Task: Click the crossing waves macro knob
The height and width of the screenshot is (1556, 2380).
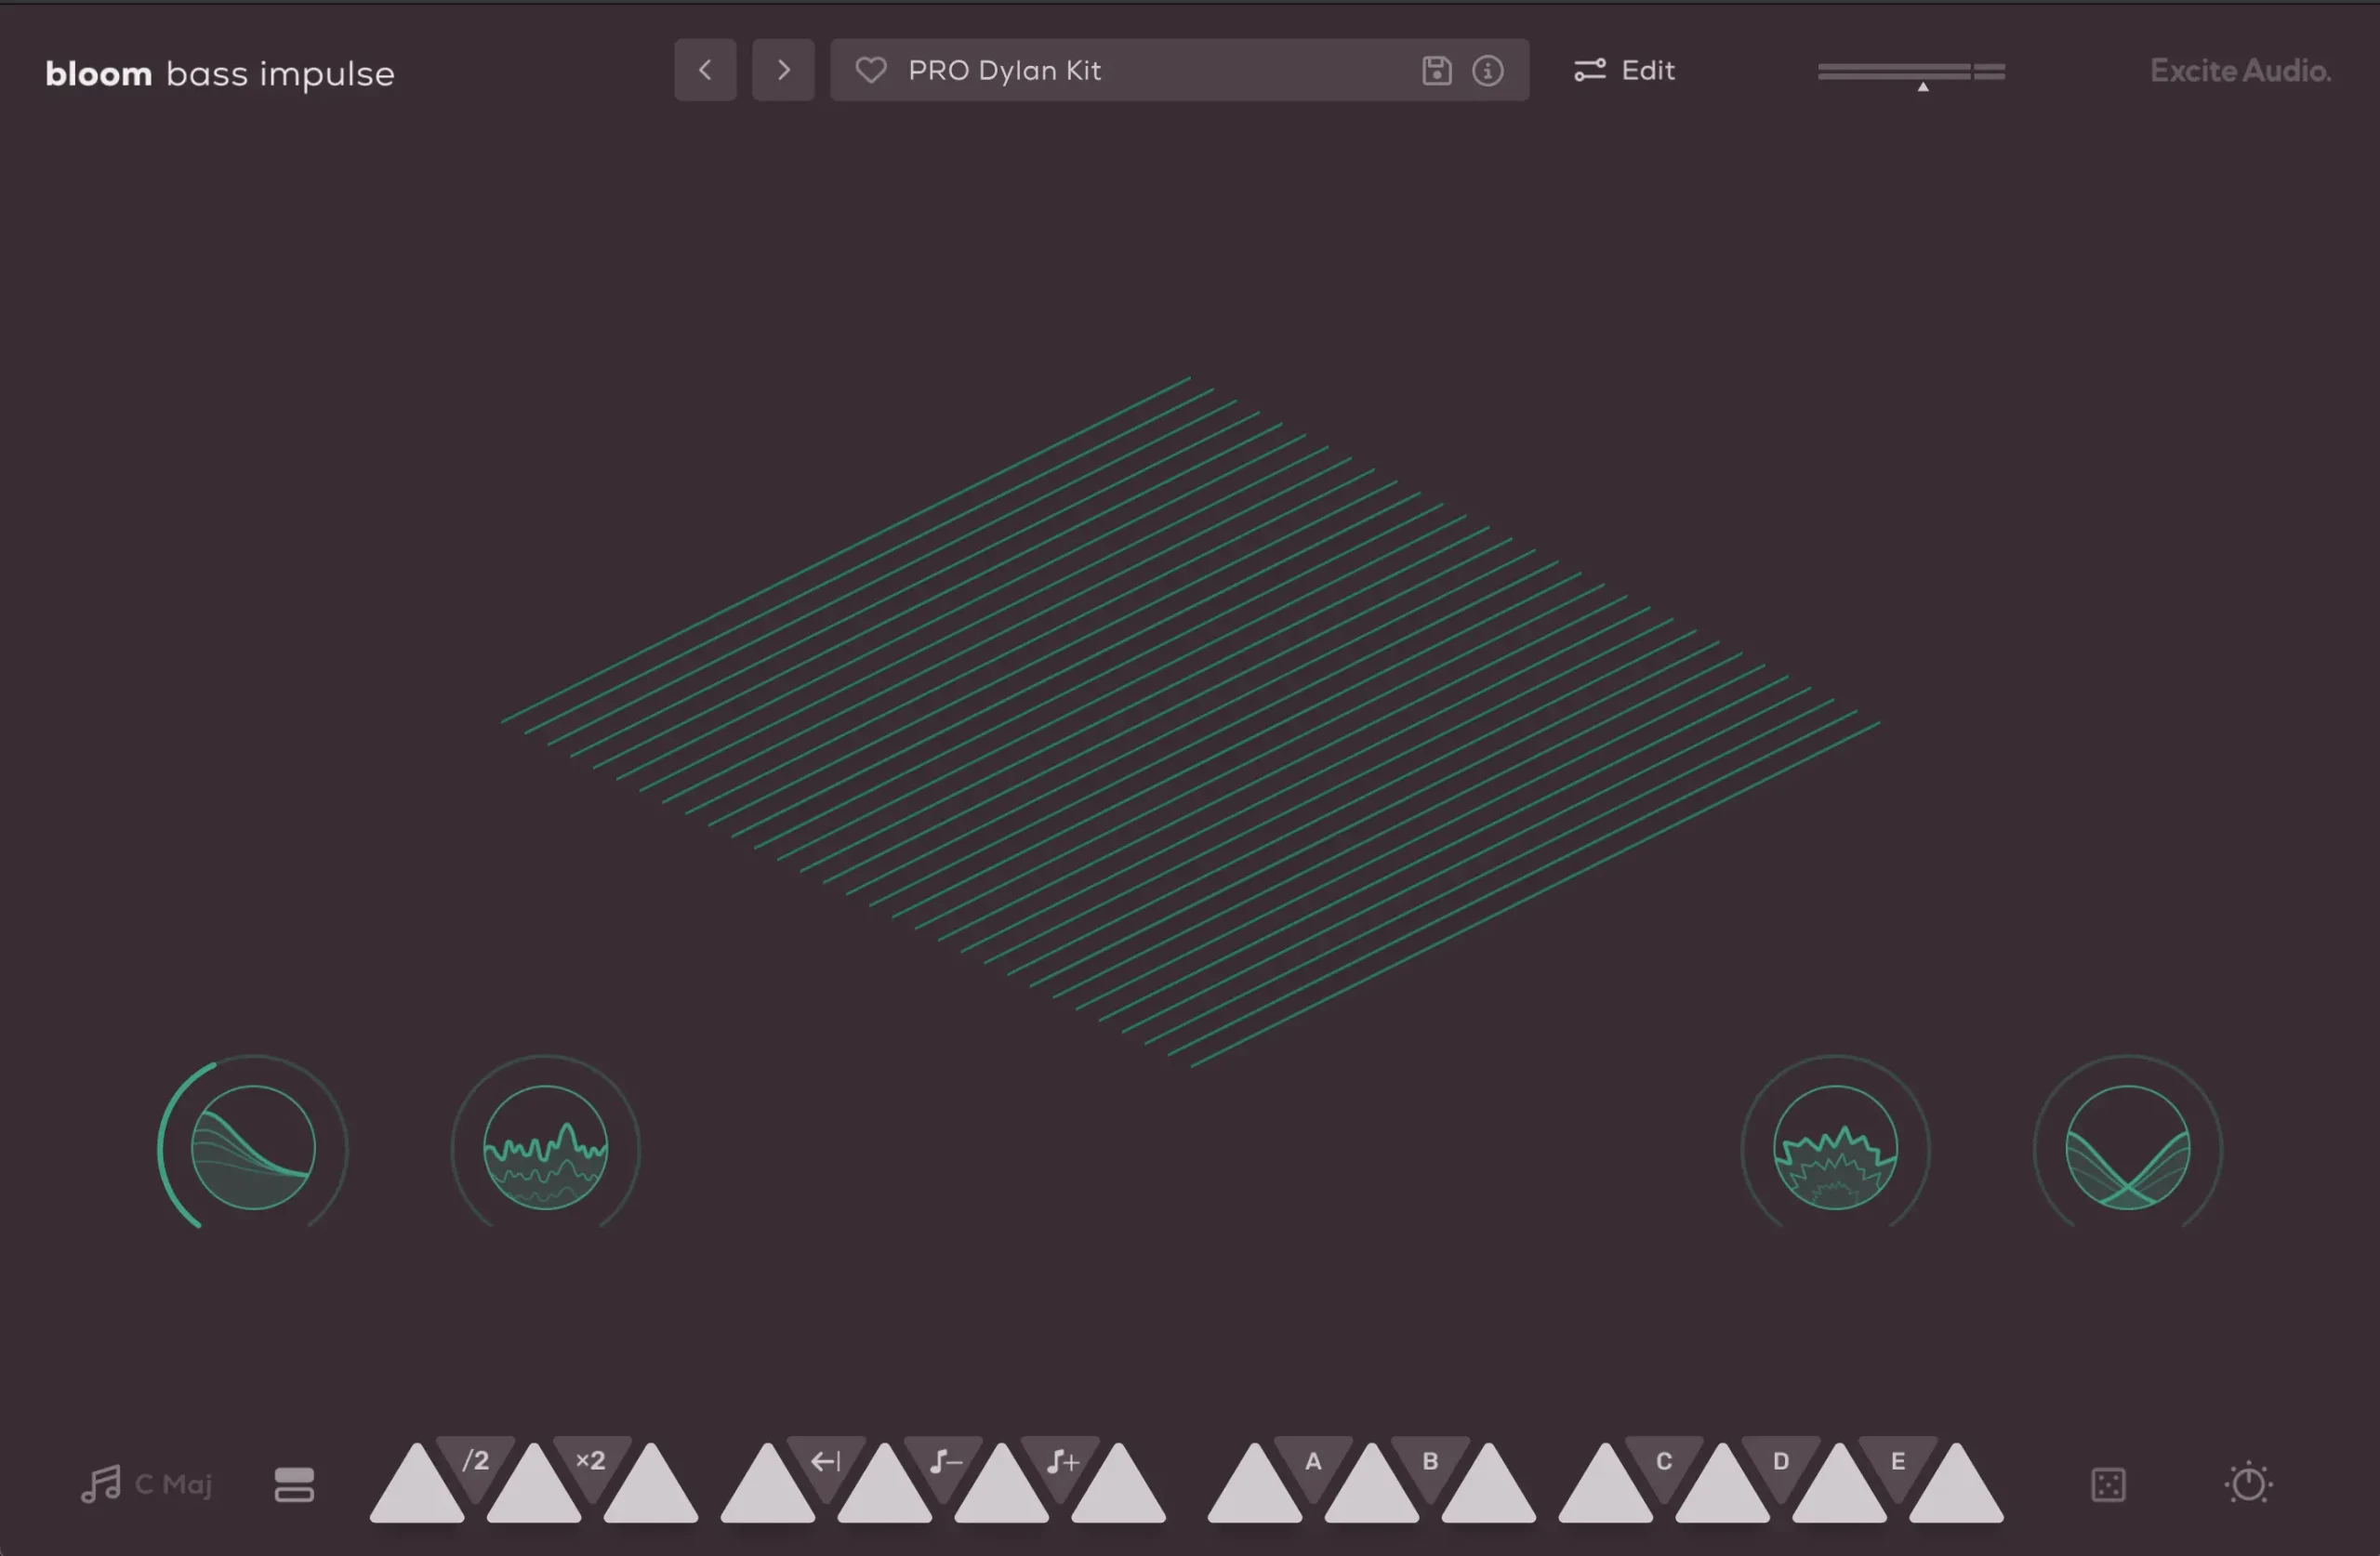Action: [x=2127, y=1147]
